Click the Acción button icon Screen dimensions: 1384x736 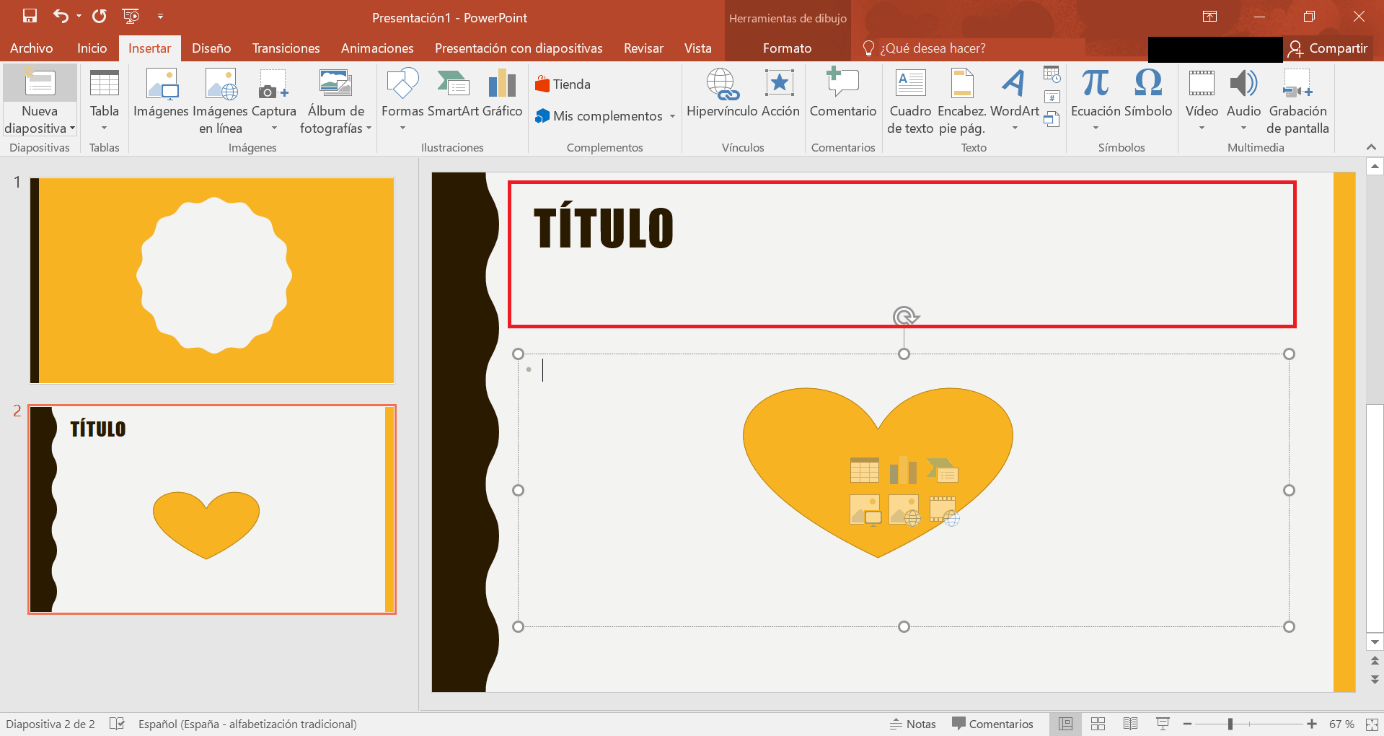click(780, 93)
